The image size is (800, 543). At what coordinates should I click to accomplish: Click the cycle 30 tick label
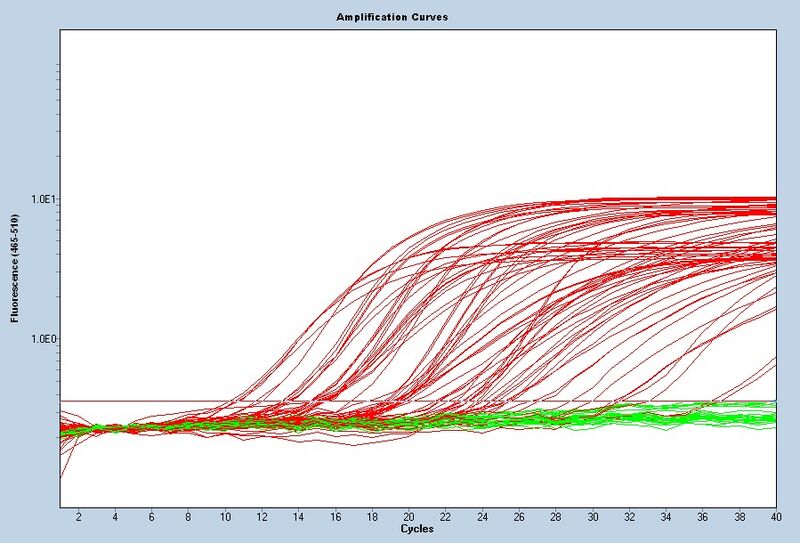point(592,518)
